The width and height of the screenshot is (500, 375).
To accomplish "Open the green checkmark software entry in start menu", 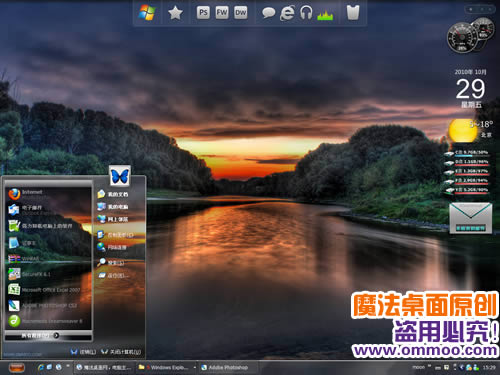I will pyautogui.click(x=48, y=226).
